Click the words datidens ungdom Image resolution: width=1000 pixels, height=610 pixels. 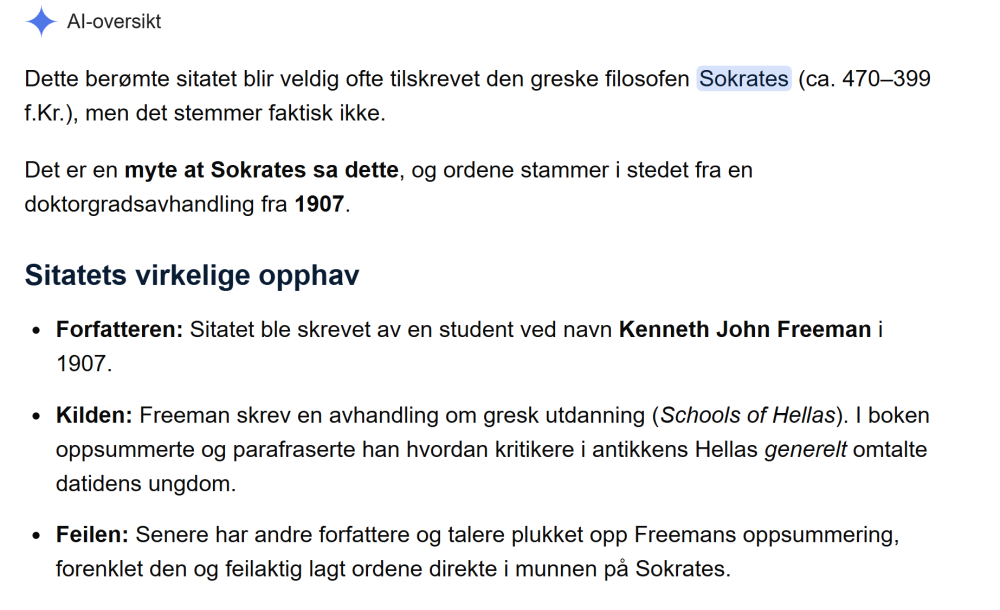click(145, 484)
